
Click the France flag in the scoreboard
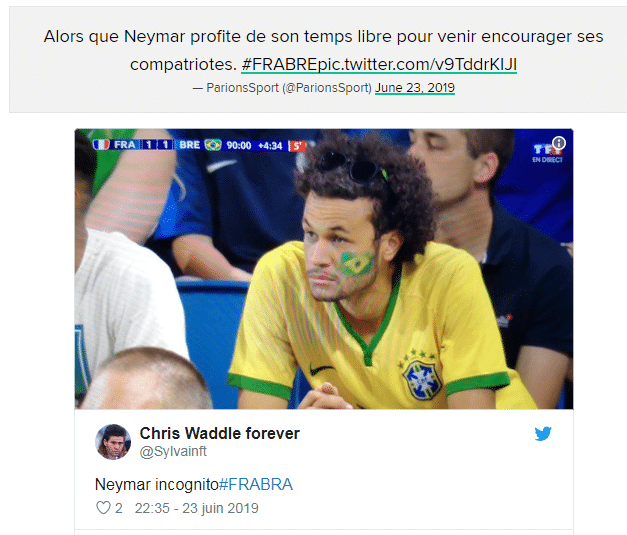click(102, 144)
